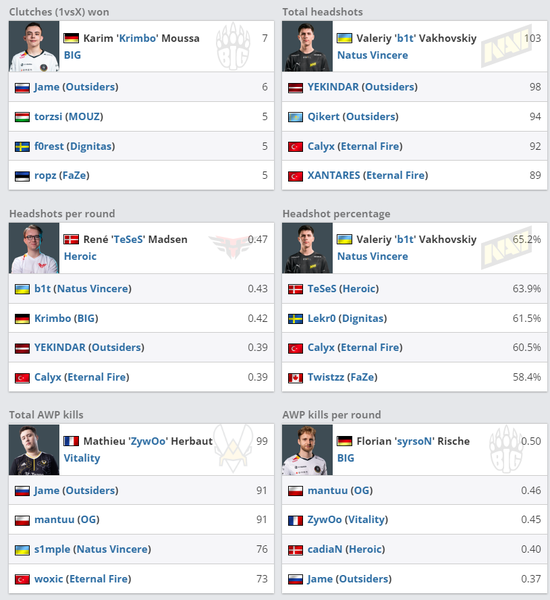
Task: Click the Heroic logo beside TeSeS
Action: [x=230, y=246]
